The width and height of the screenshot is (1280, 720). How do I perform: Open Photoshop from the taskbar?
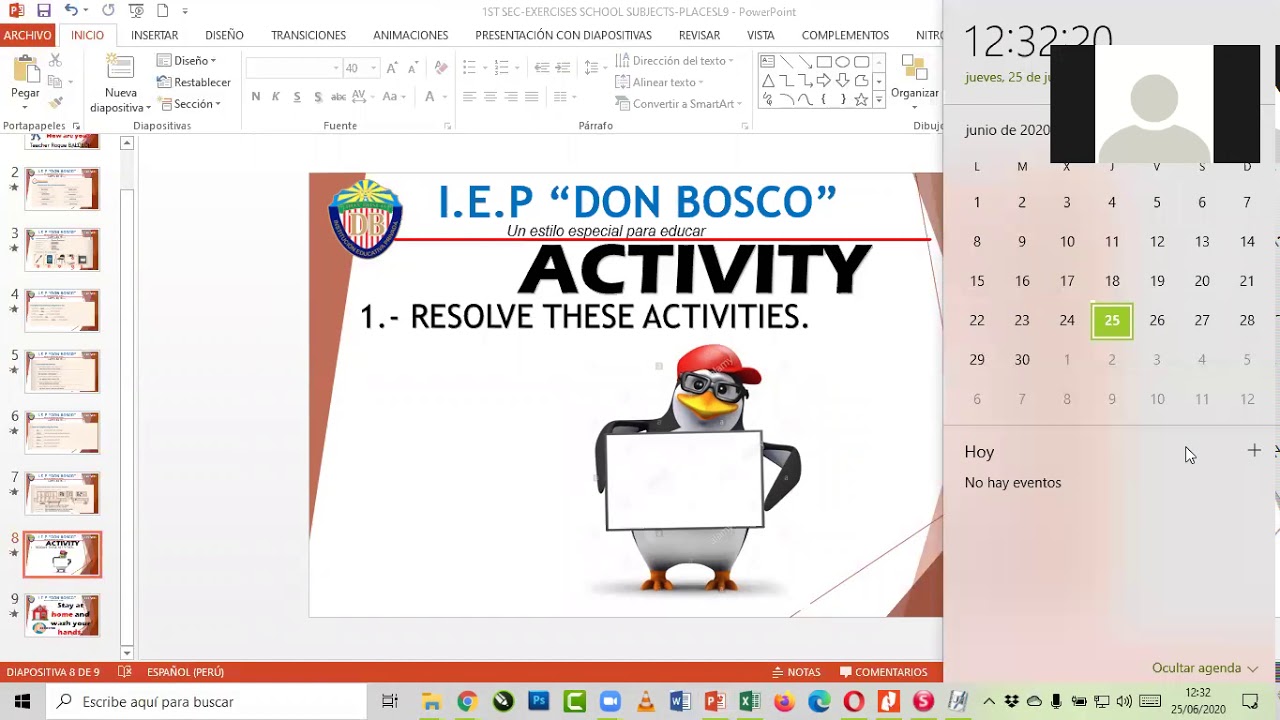coord(539,701)
